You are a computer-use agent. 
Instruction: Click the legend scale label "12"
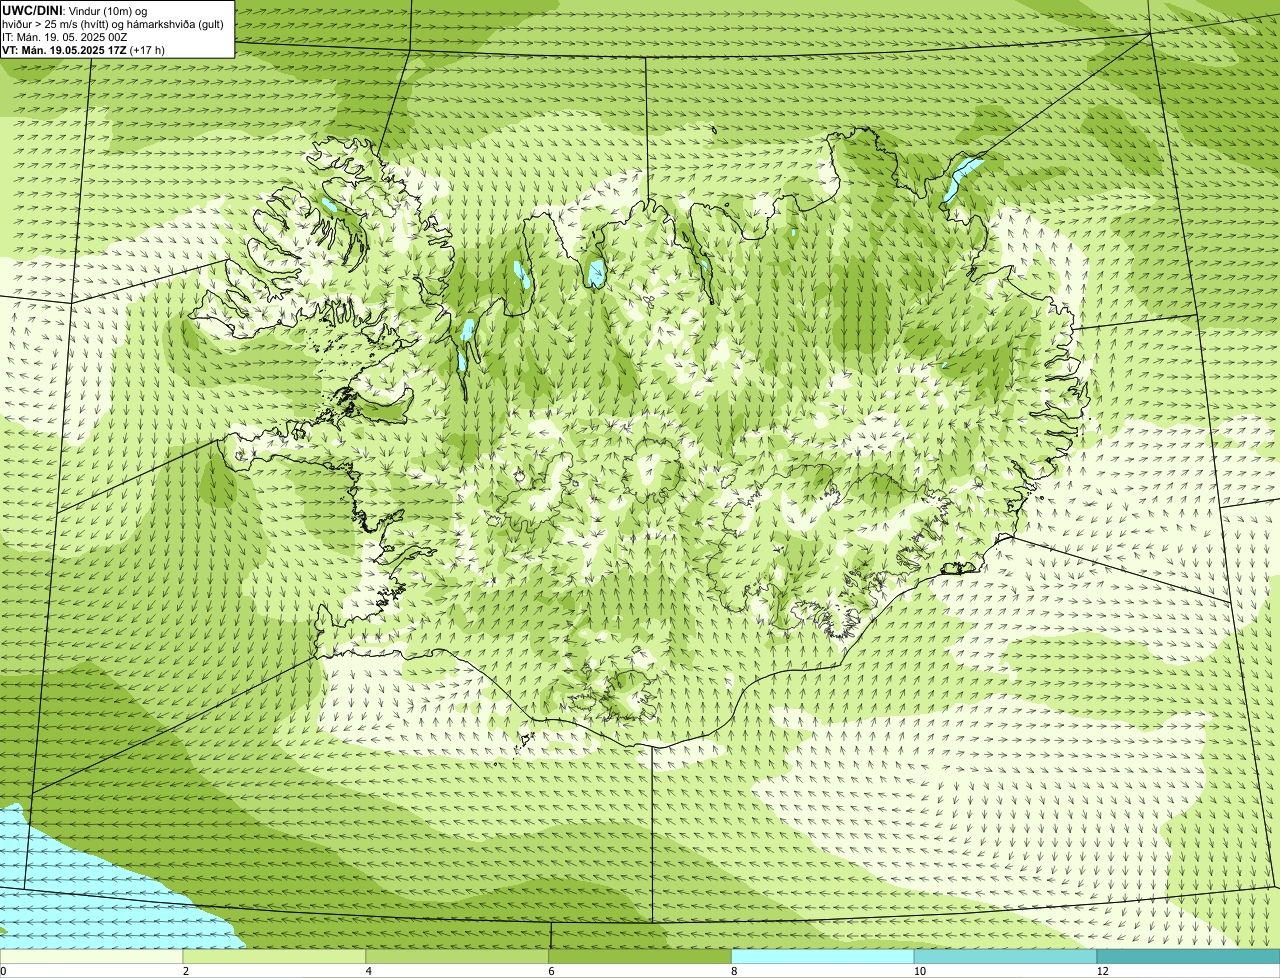pos(1102,971)
